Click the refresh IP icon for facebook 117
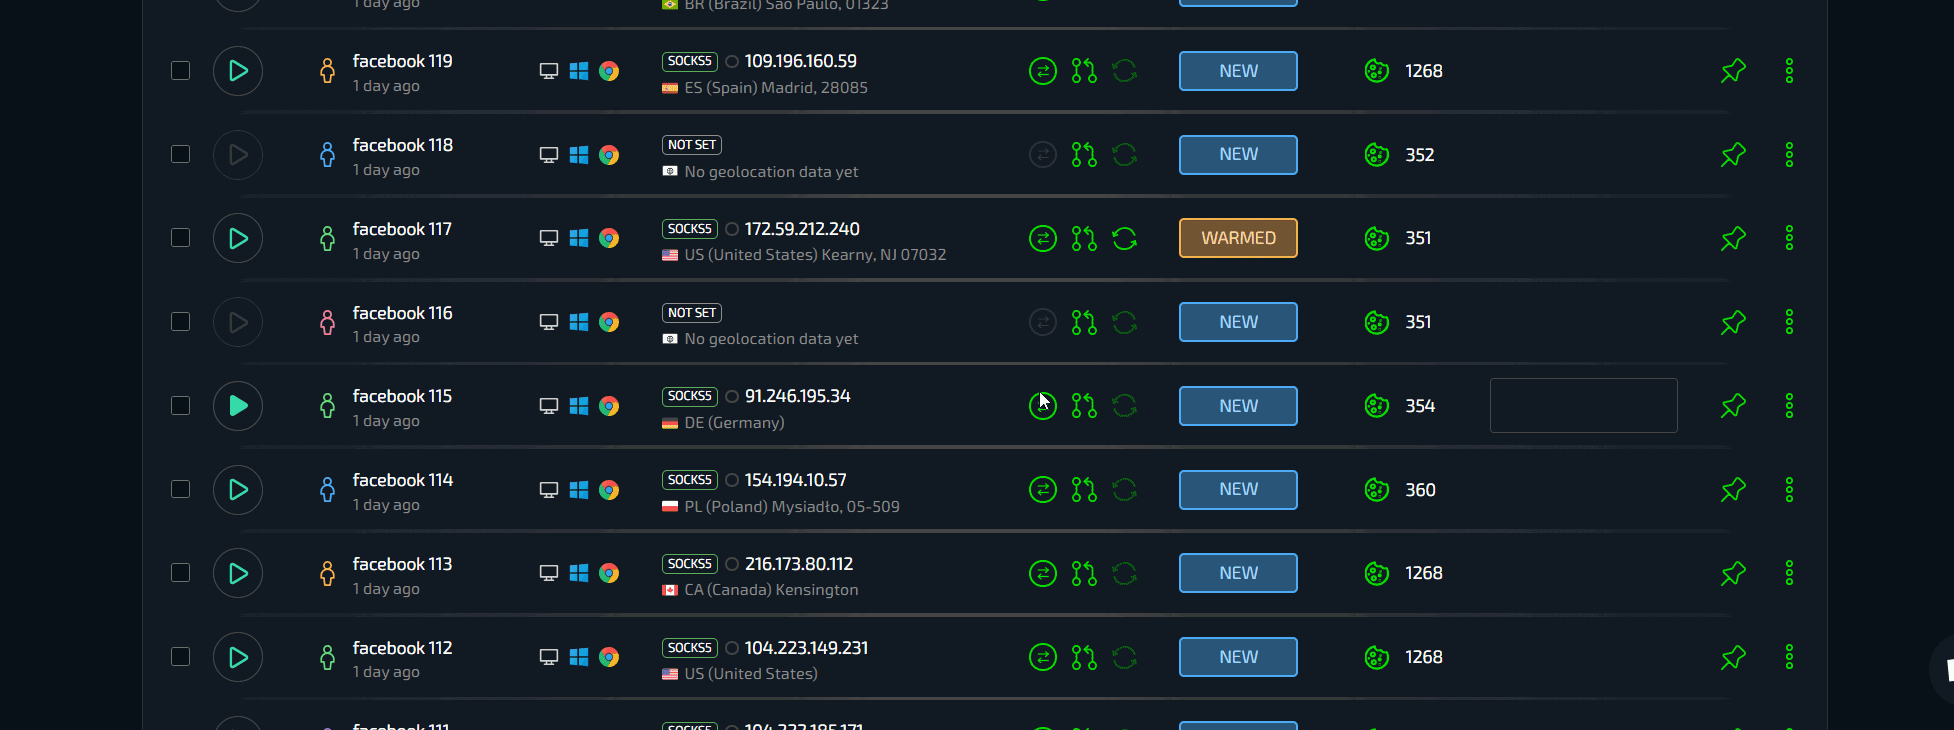Image resolution: width=1954 pixels, height=730 pixels. click(1125, 239)
